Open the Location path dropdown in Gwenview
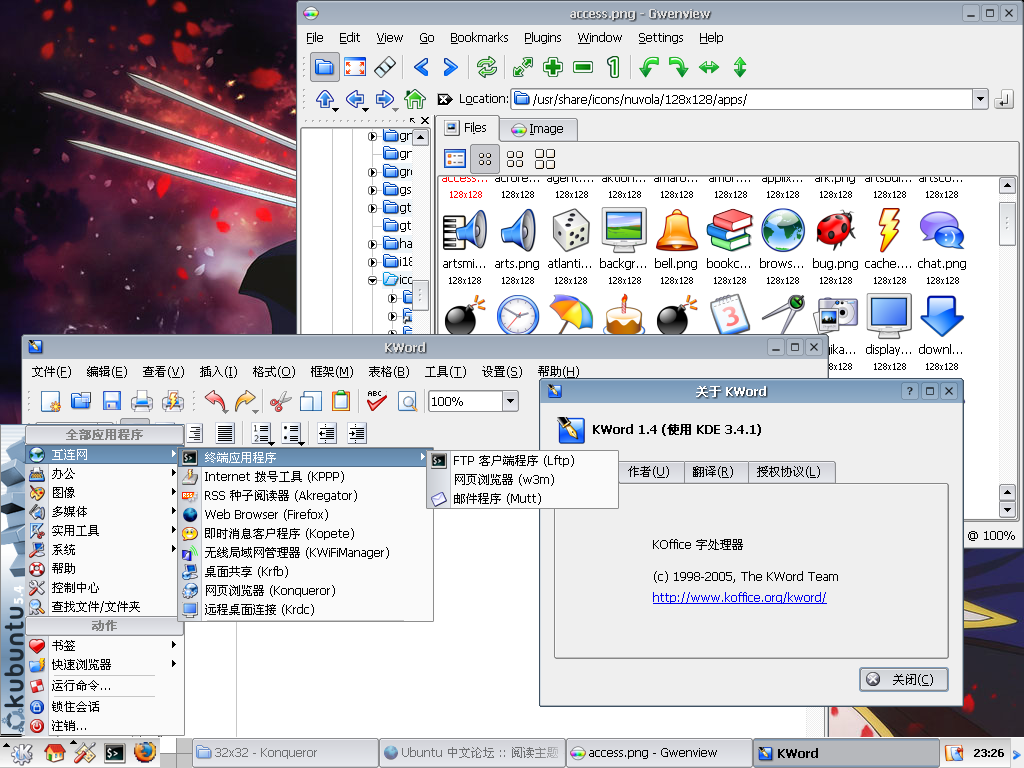Viewport: 1024px width, 768px height. tap(980, 99)
